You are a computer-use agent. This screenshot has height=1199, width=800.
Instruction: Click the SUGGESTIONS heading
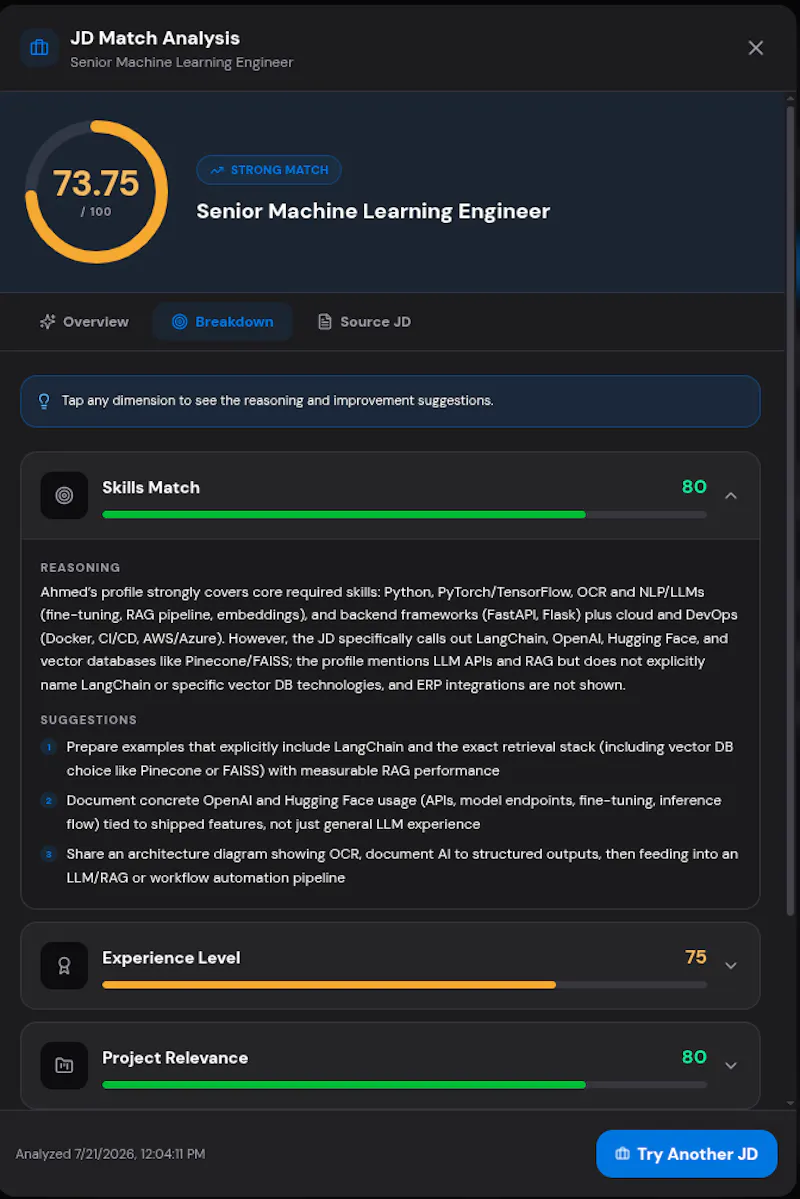click(89, 720)
